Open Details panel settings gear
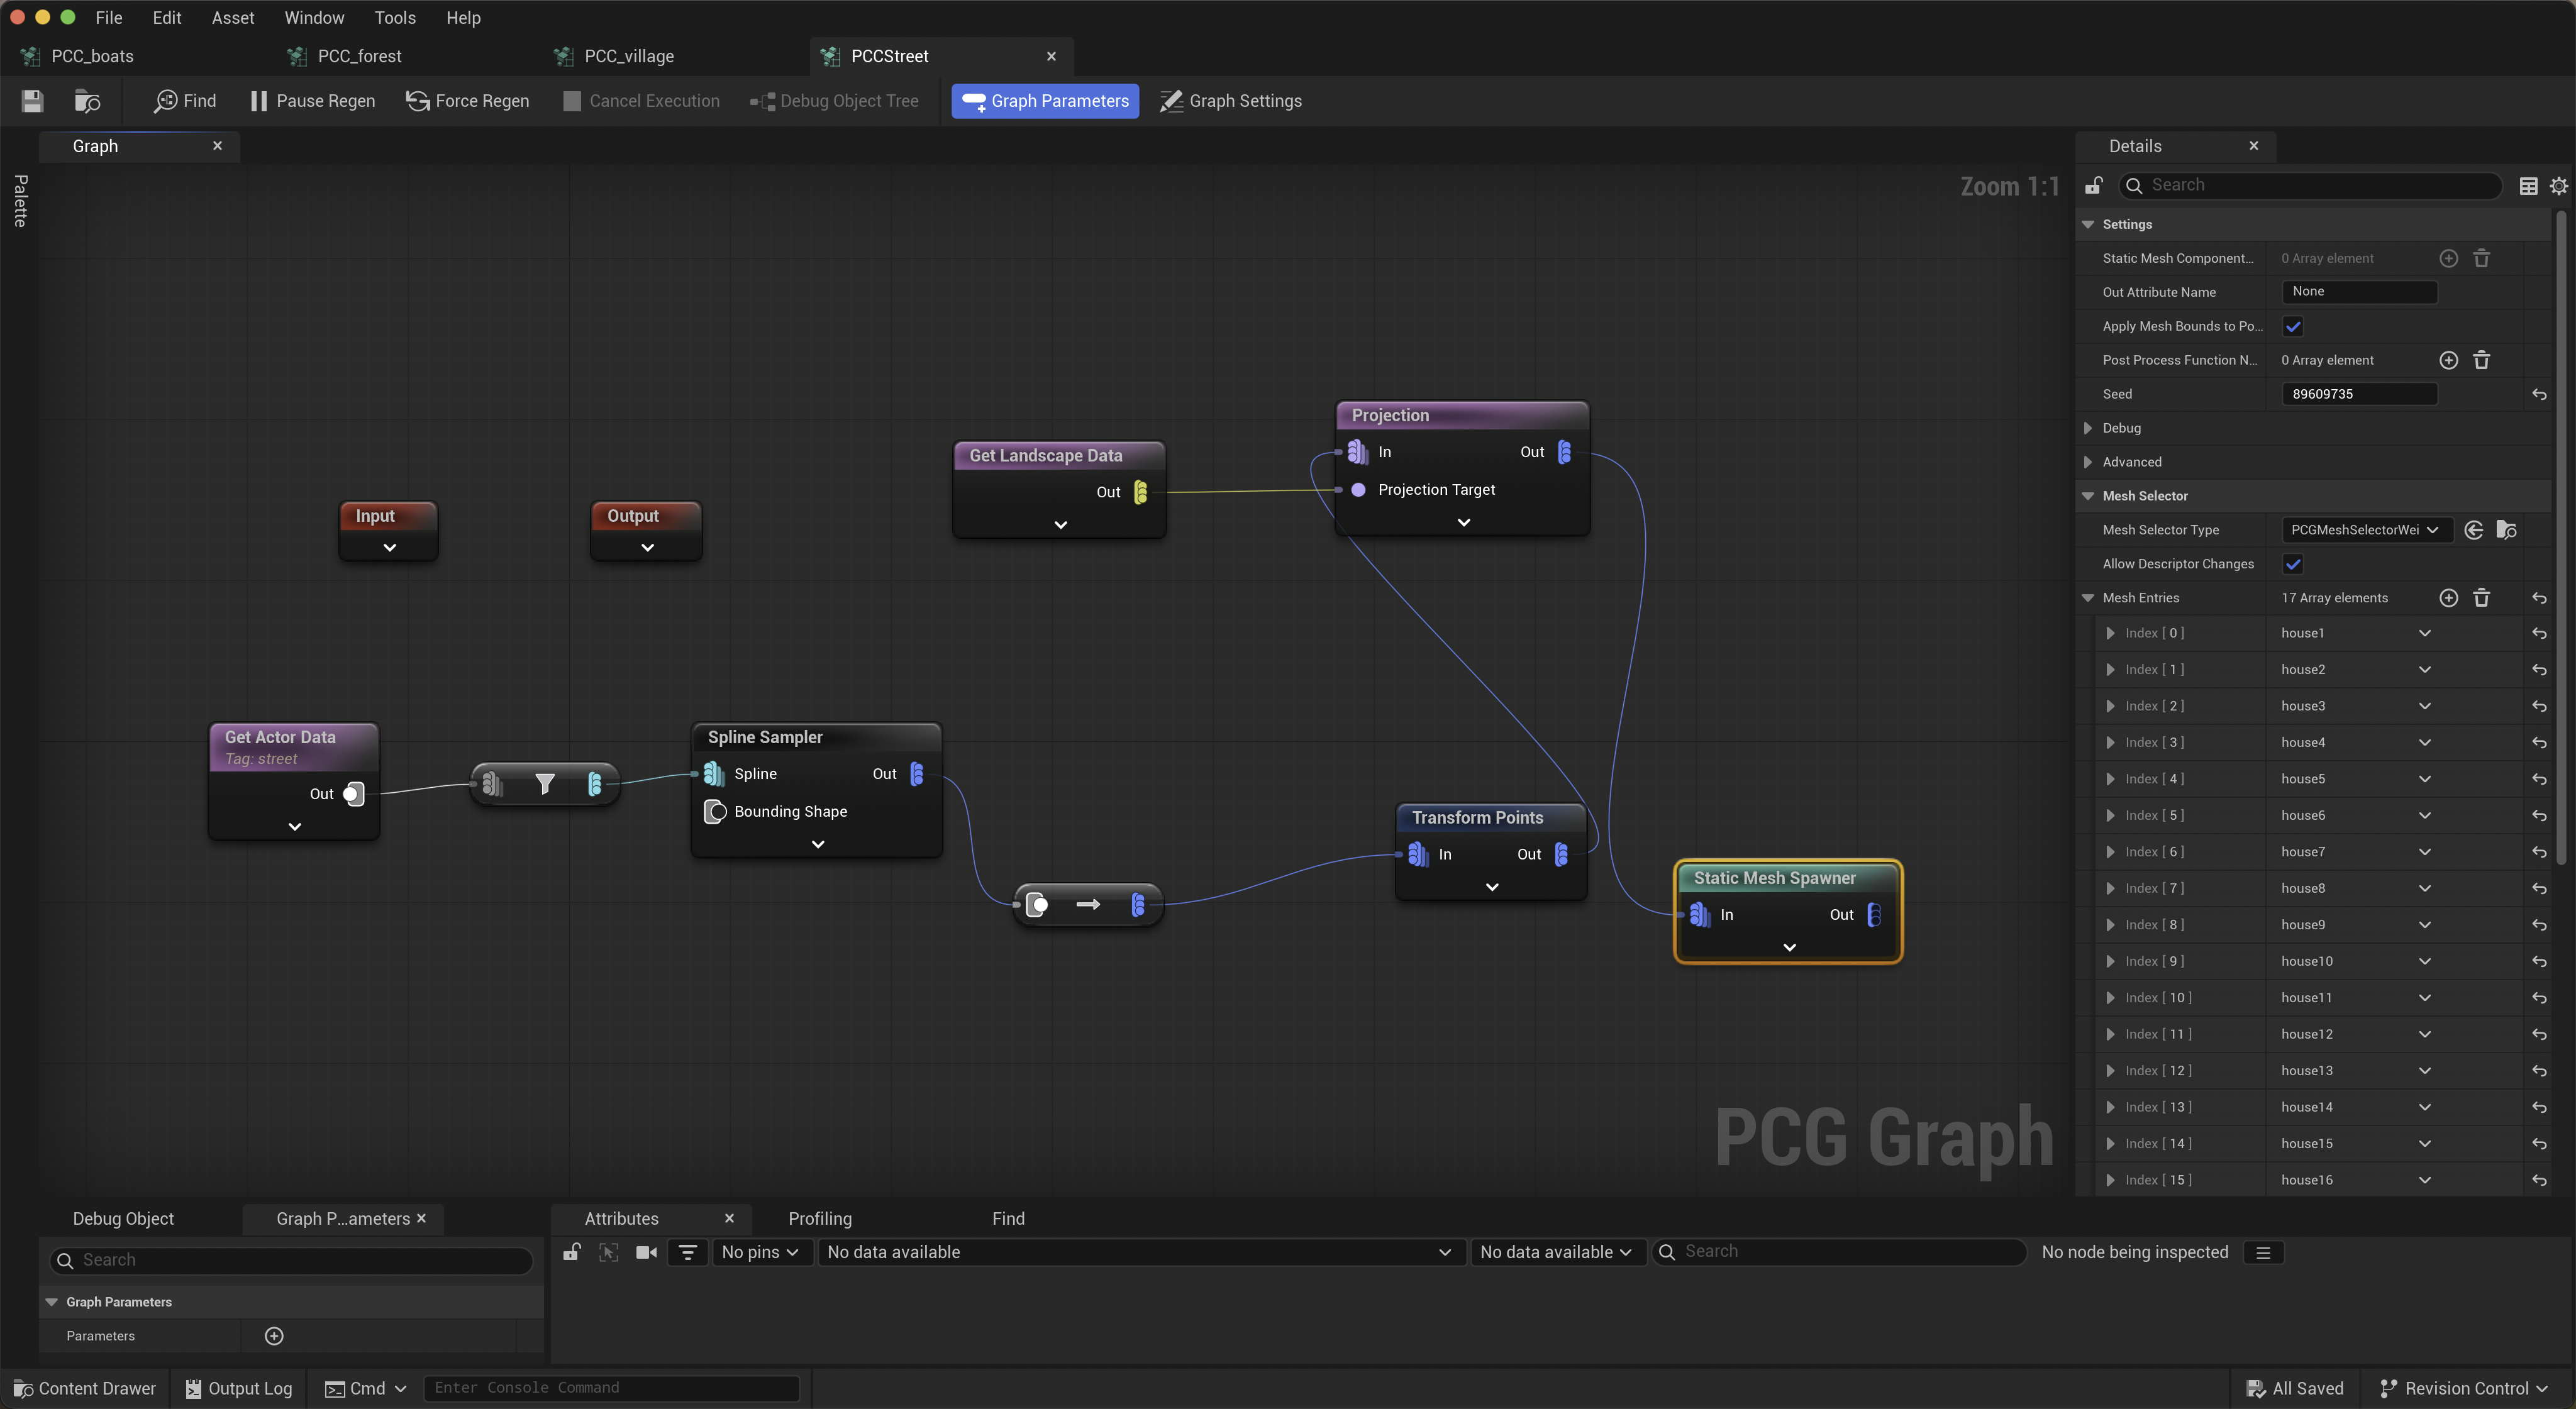 tap(2558, 186)
